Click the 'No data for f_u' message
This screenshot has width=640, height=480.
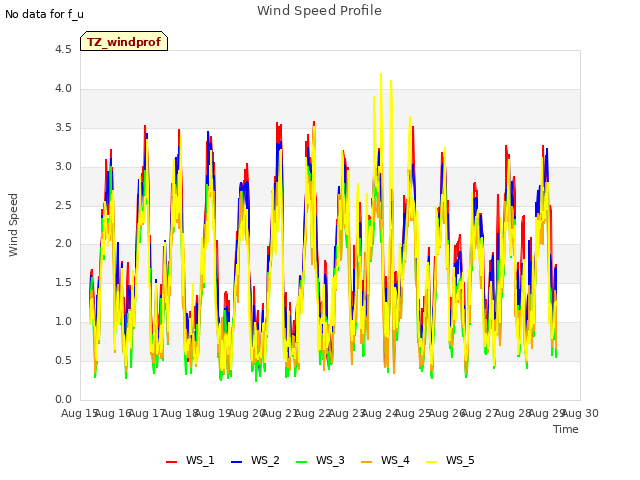[x=44, y=14]
